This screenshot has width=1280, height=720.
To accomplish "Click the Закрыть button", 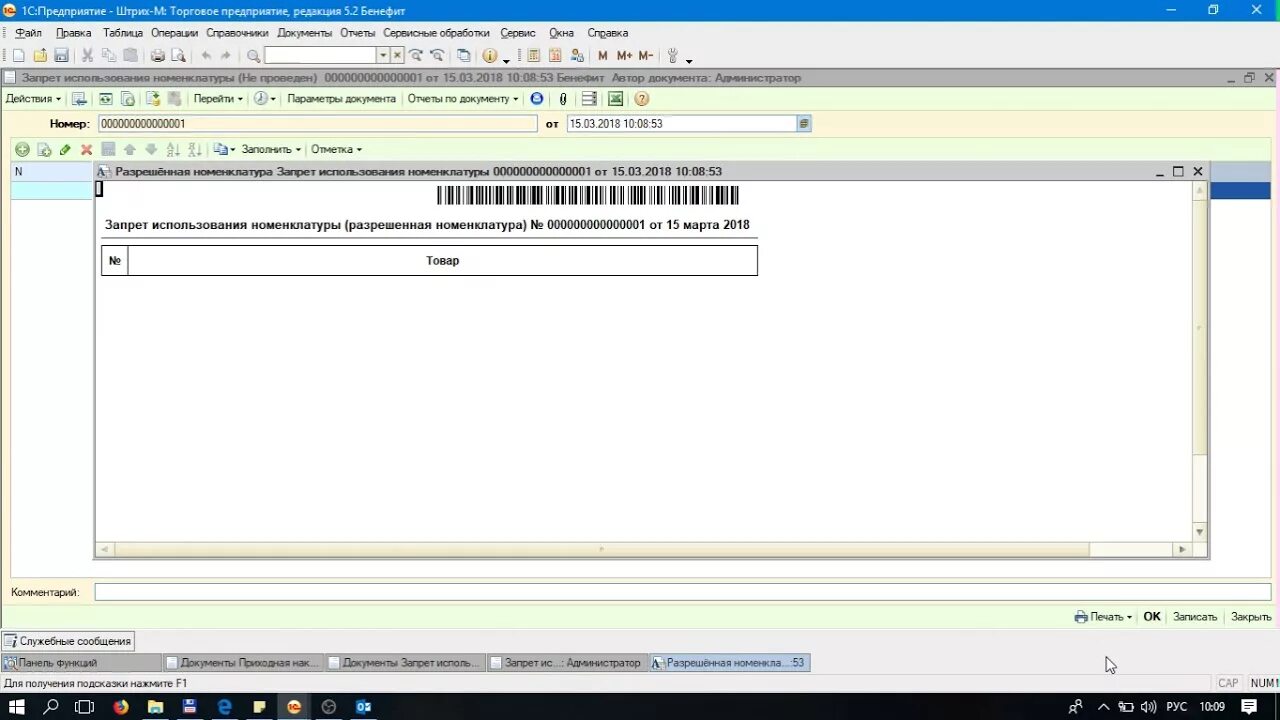I will point(1251,617).
